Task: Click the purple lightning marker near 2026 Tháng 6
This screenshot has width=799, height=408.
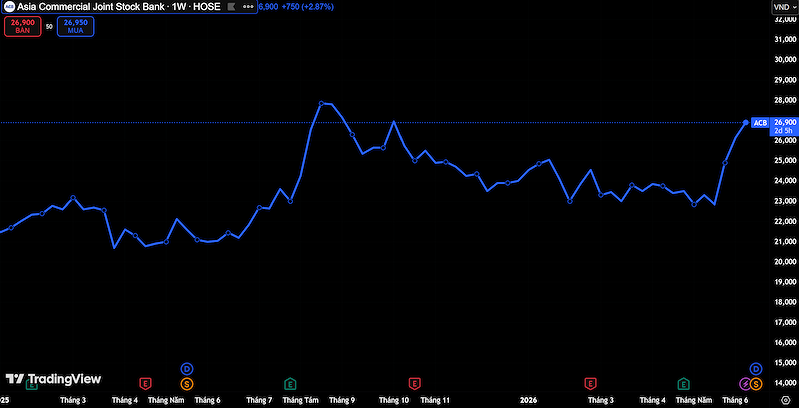Action: pos(744,383)
